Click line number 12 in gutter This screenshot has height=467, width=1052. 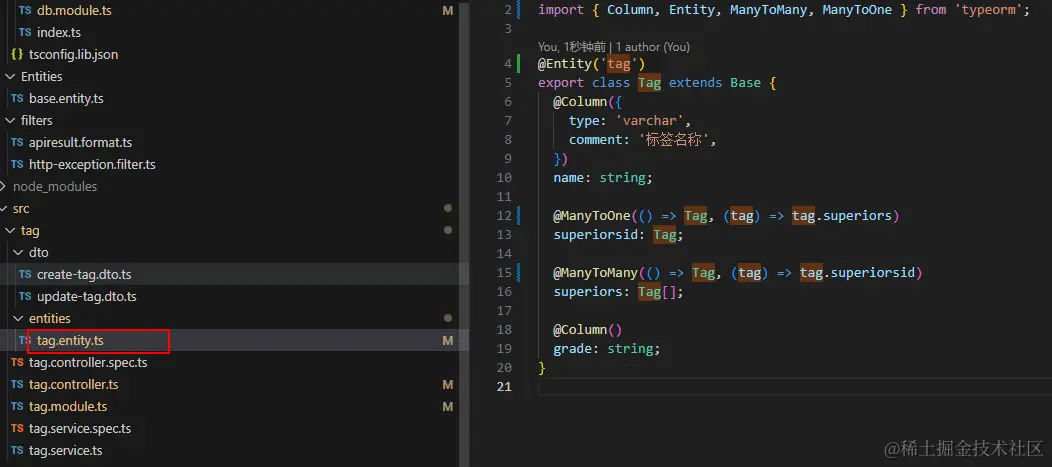pos(504,215)
